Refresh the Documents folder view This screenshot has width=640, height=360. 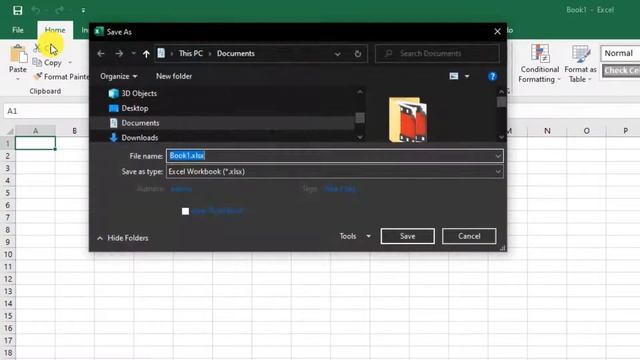coord(358,54)
